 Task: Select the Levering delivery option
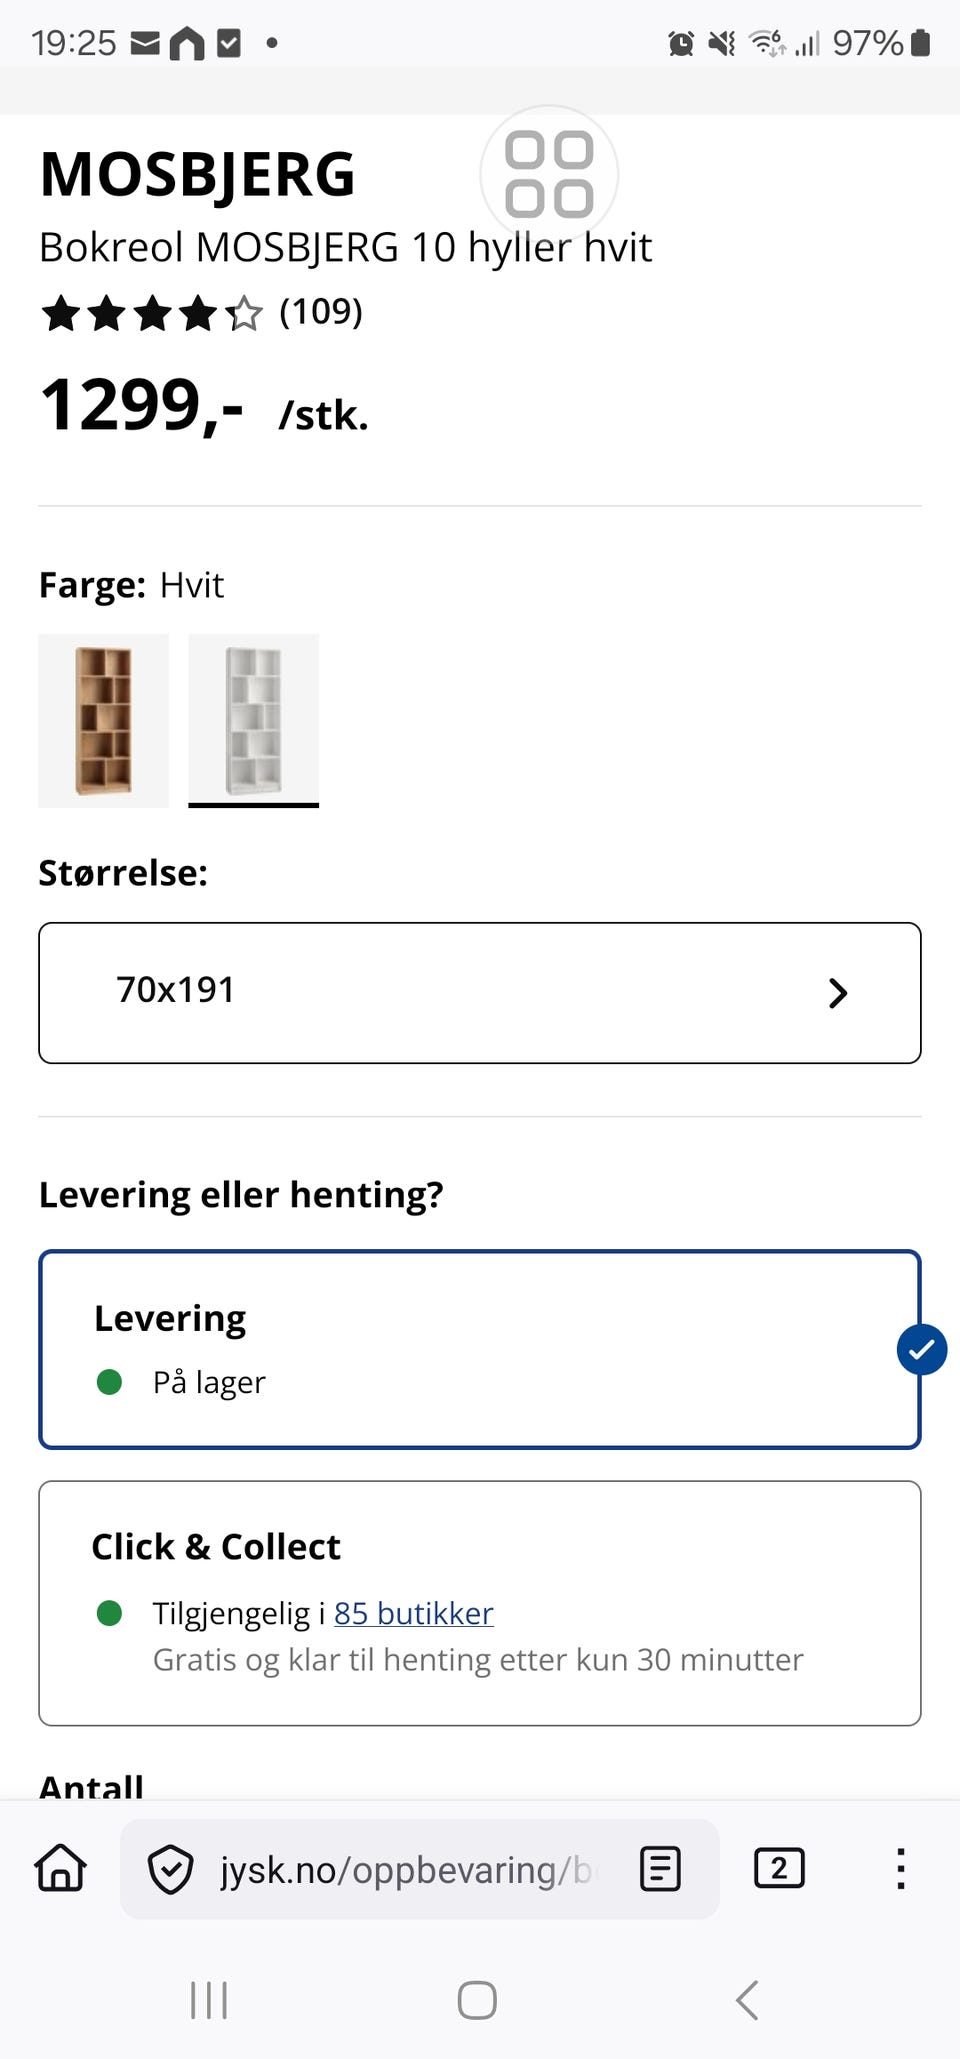point(480,1349)
